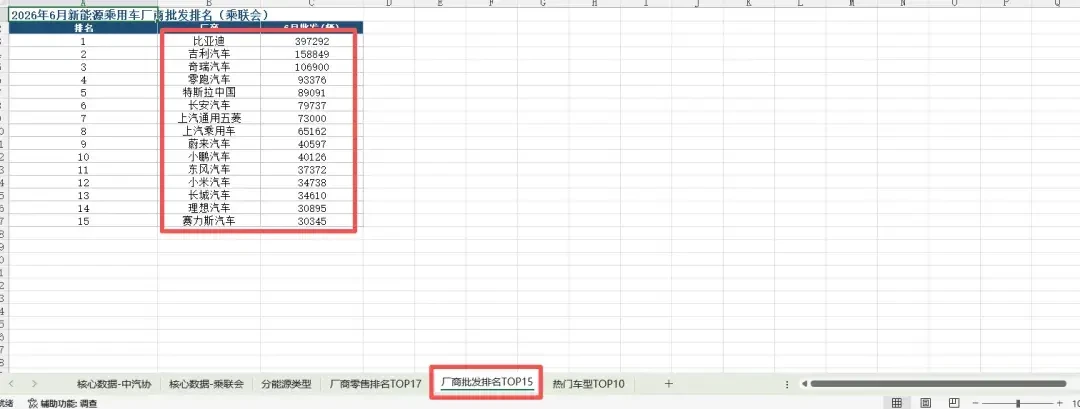Select the 长城汽车 cell

point(209,196)
